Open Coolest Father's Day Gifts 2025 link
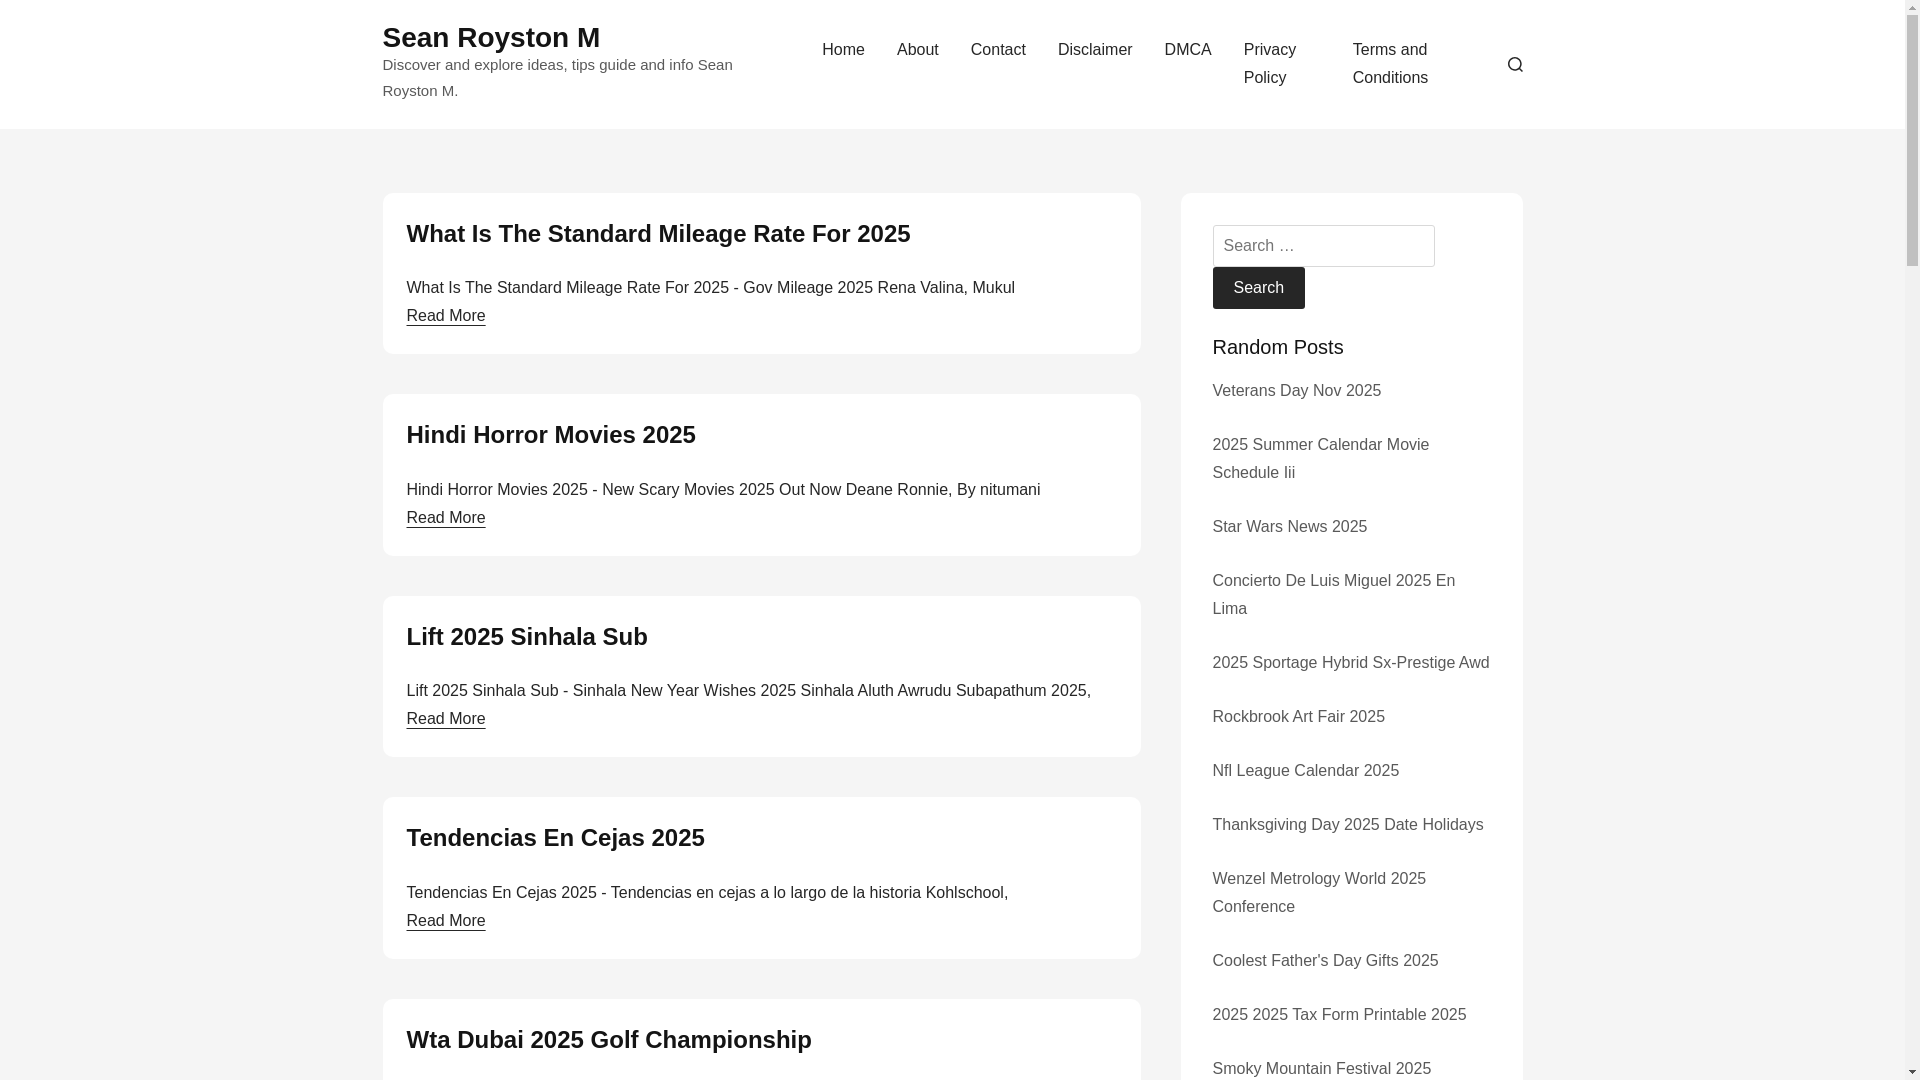Image resolution: width=1920 pixels, height=1080 pixels. (1325, 961)
